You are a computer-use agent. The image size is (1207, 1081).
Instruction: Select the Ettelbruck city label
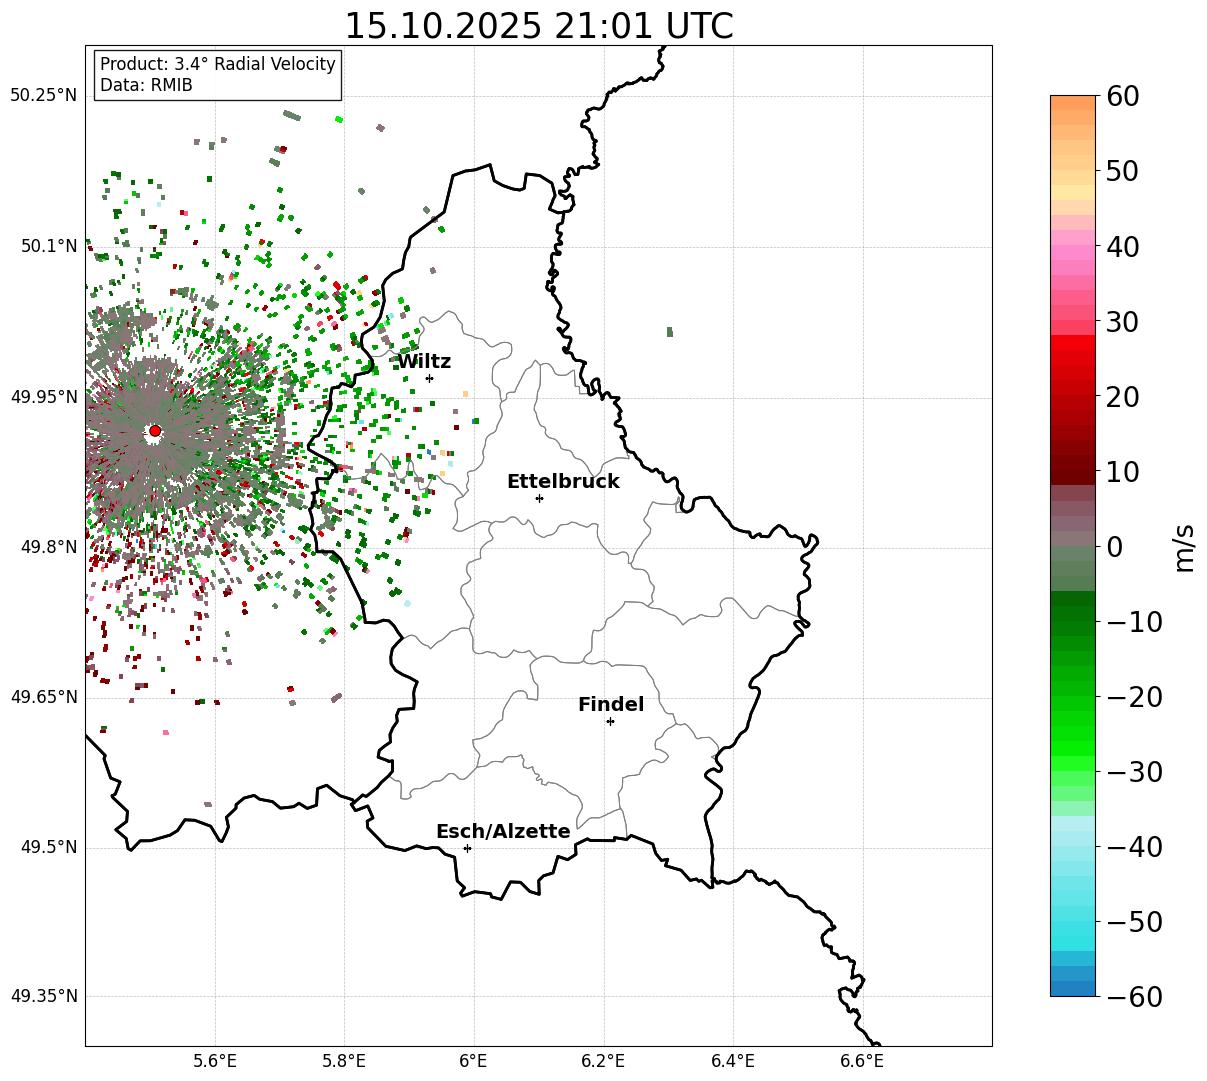tap(563, 482)
